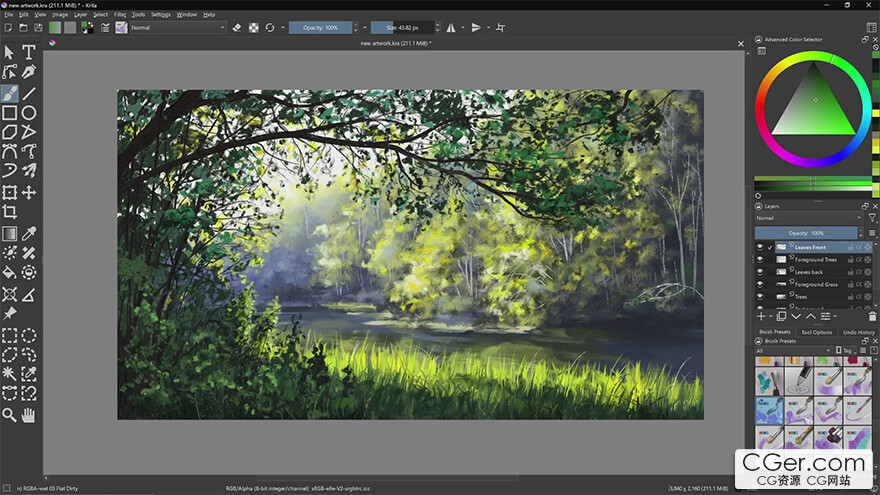Screen dimensions: 880x495
Task: Delete layer using the trash icon
Action: pos(872,316)
